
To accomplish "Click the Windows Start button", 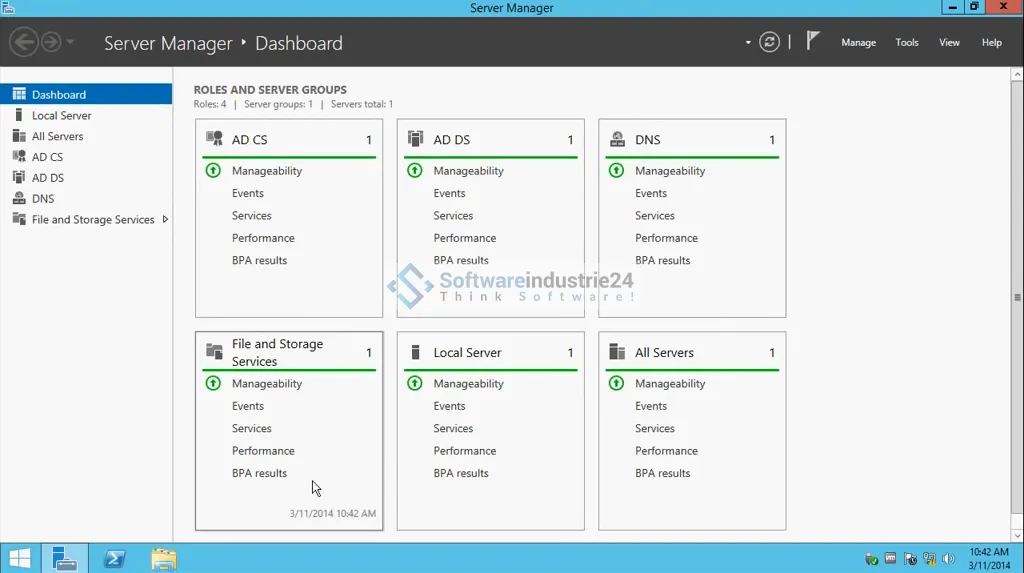I will pos(19,558).
